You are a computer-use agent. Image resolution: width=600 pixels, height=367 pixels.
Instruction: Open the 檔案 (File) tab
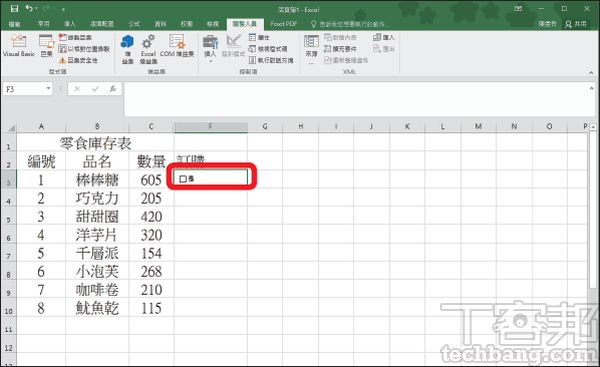pos(14,24)
